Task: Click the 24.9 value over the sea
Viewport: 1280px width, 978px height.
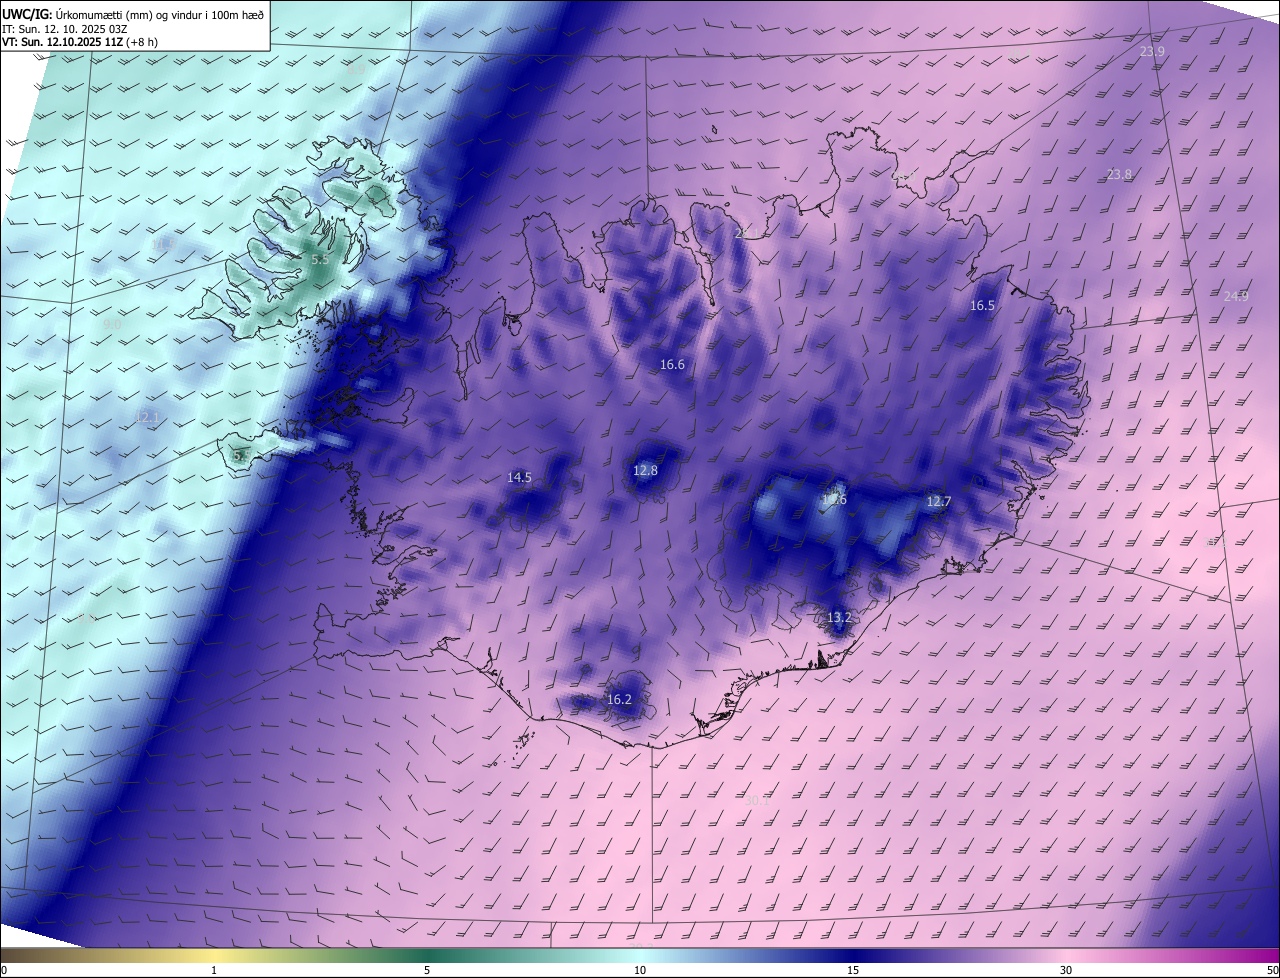Action: click(1236, 296)
